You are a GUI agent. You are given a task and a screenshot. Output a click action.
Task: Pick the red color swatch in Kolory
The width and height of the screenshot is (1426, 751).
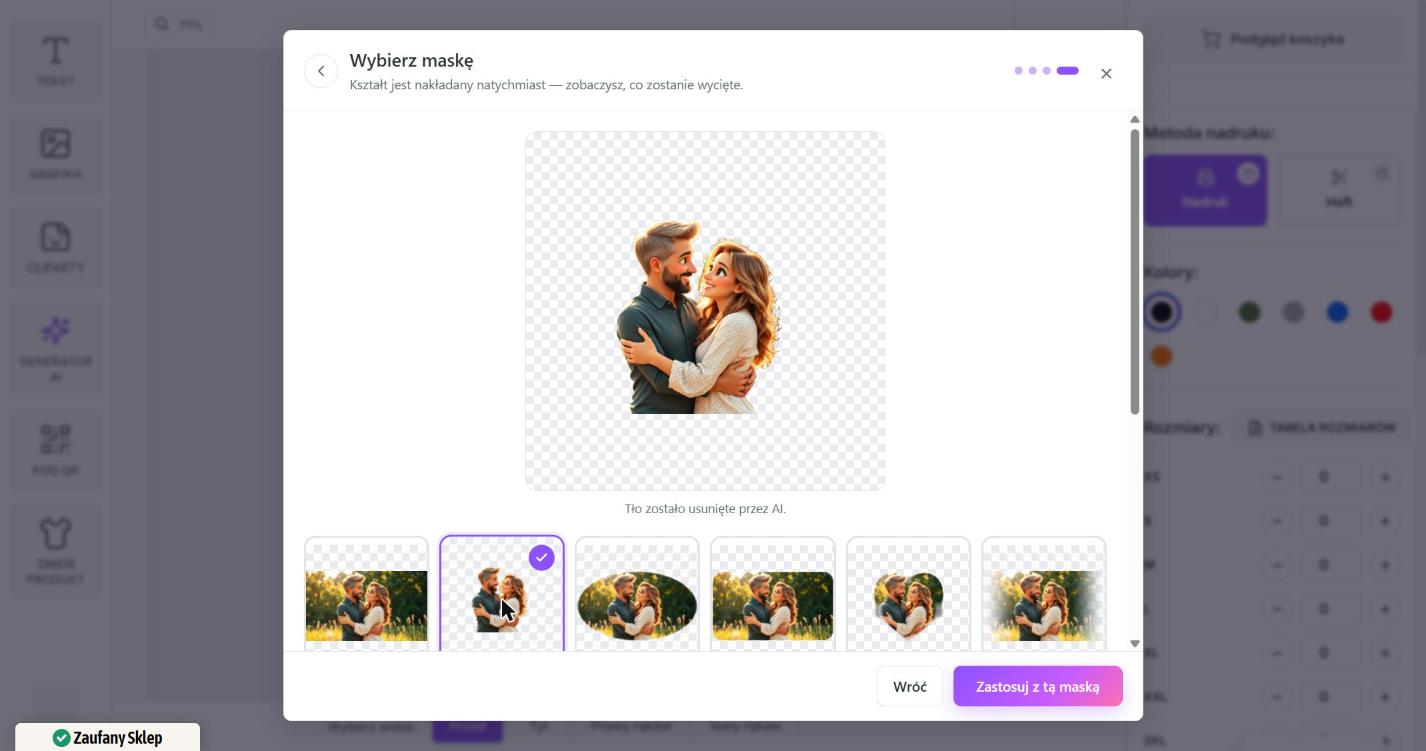click(1382, 313)
